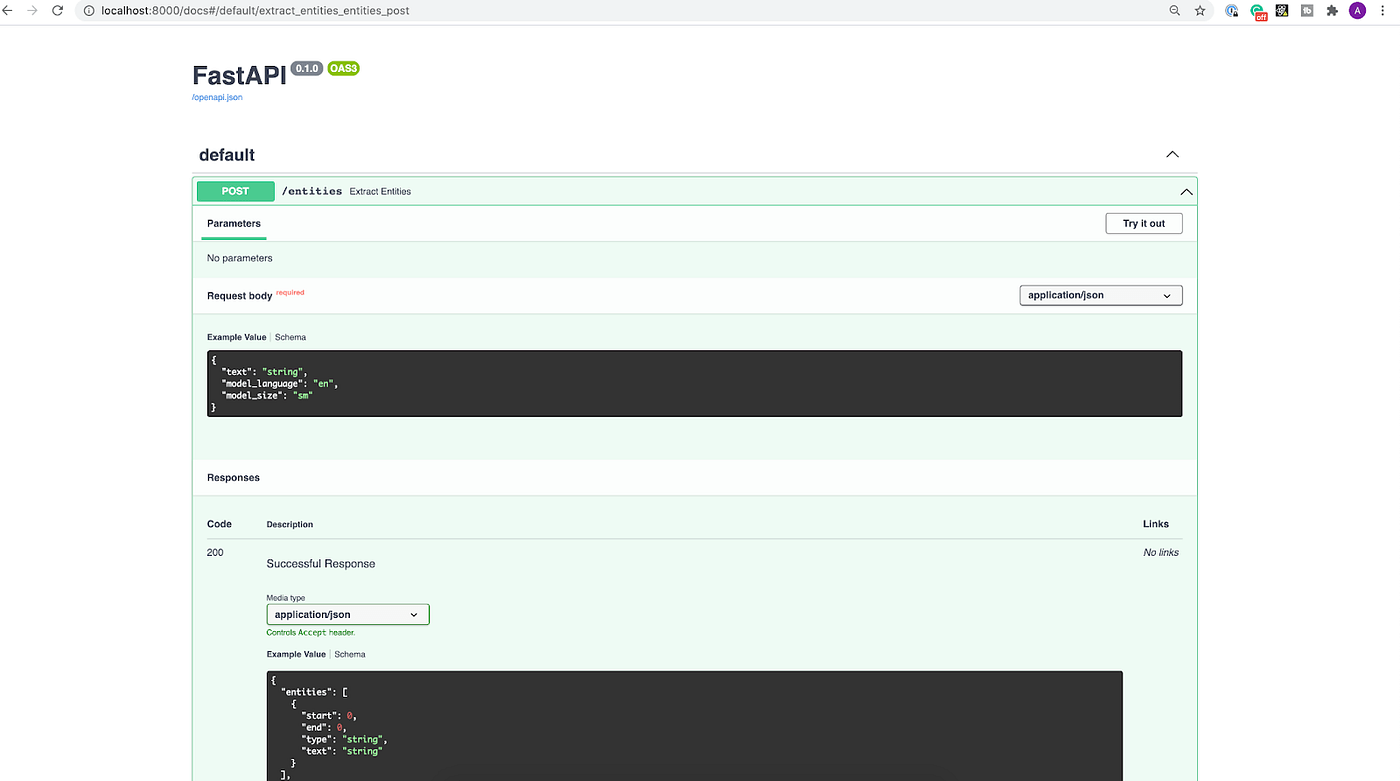This screenshot has height=781, width=1400.
Task: Open the Extensions puzzle-piece menu
Action: (1332, 10)
